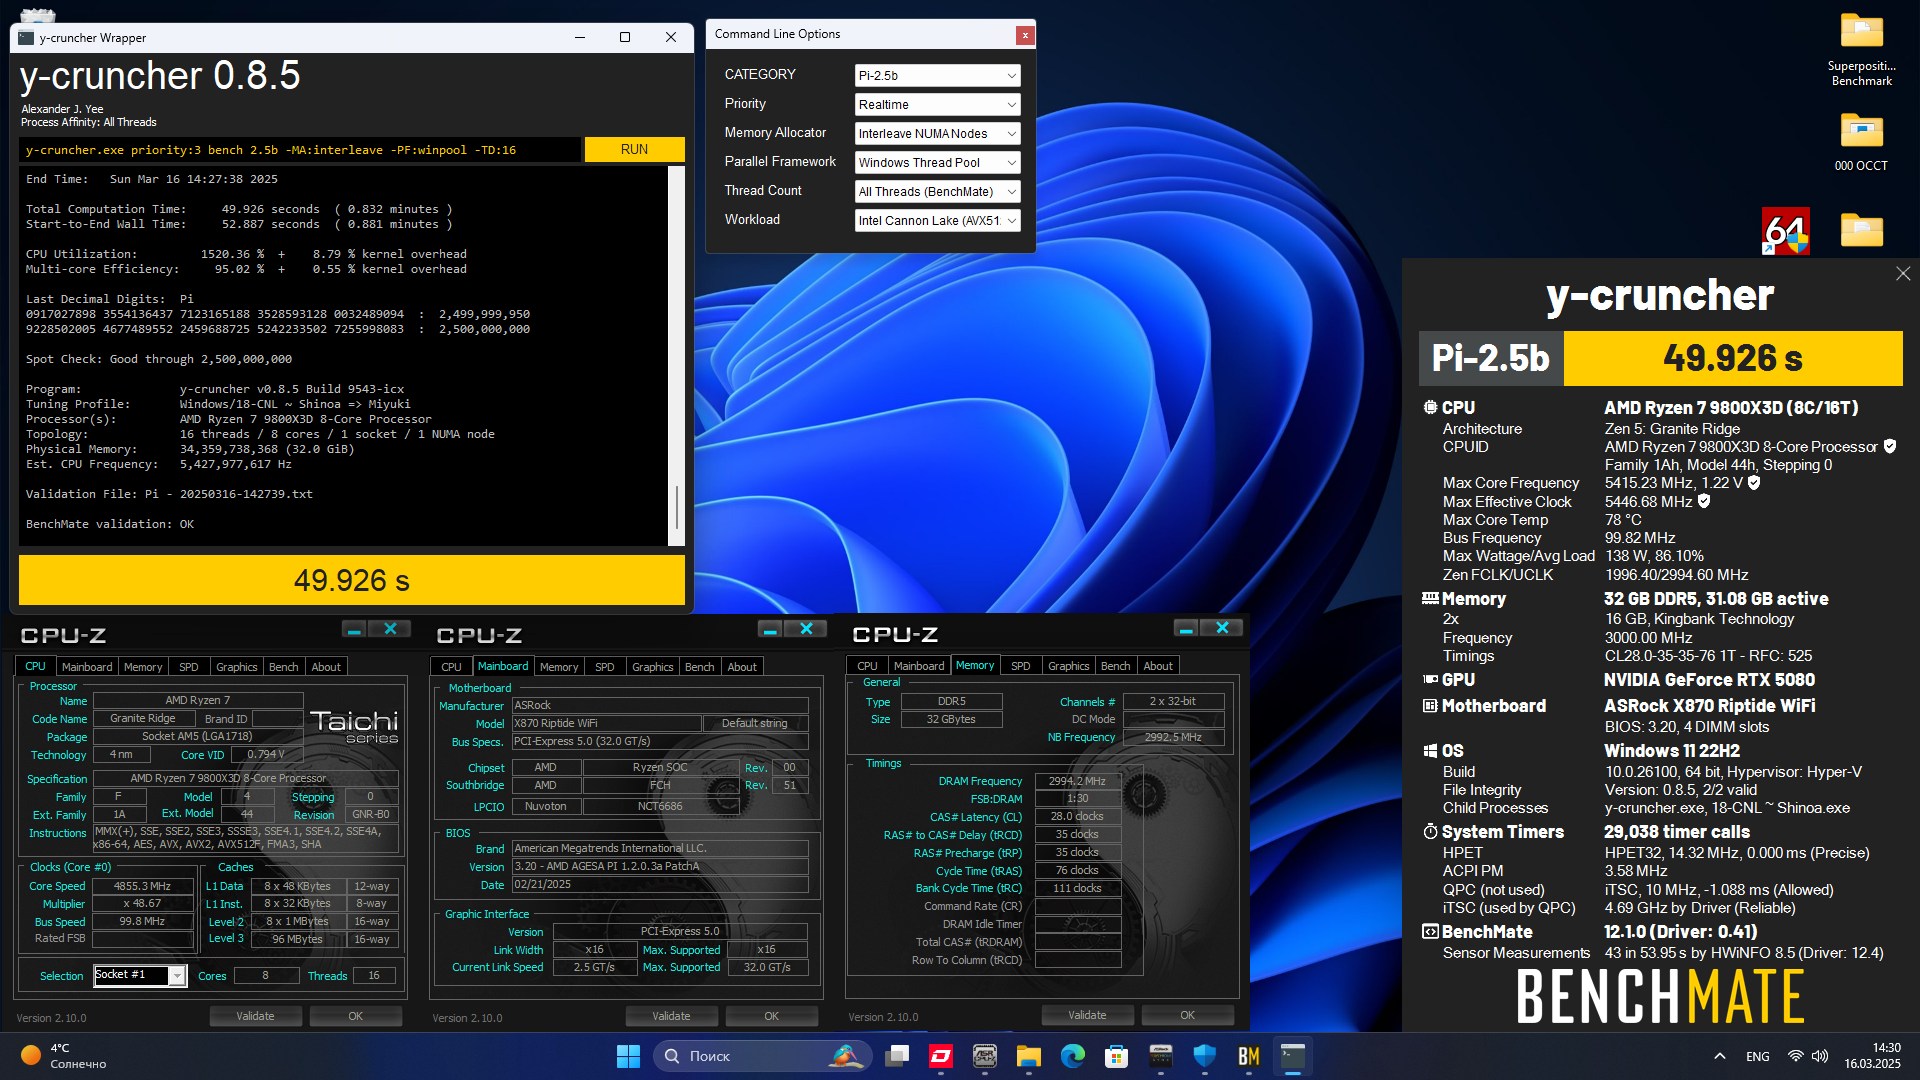The width and height of the screenshot is (1920, 1080).
Task: Minimize the first CPU-Z window
Action: click(354, 629)
